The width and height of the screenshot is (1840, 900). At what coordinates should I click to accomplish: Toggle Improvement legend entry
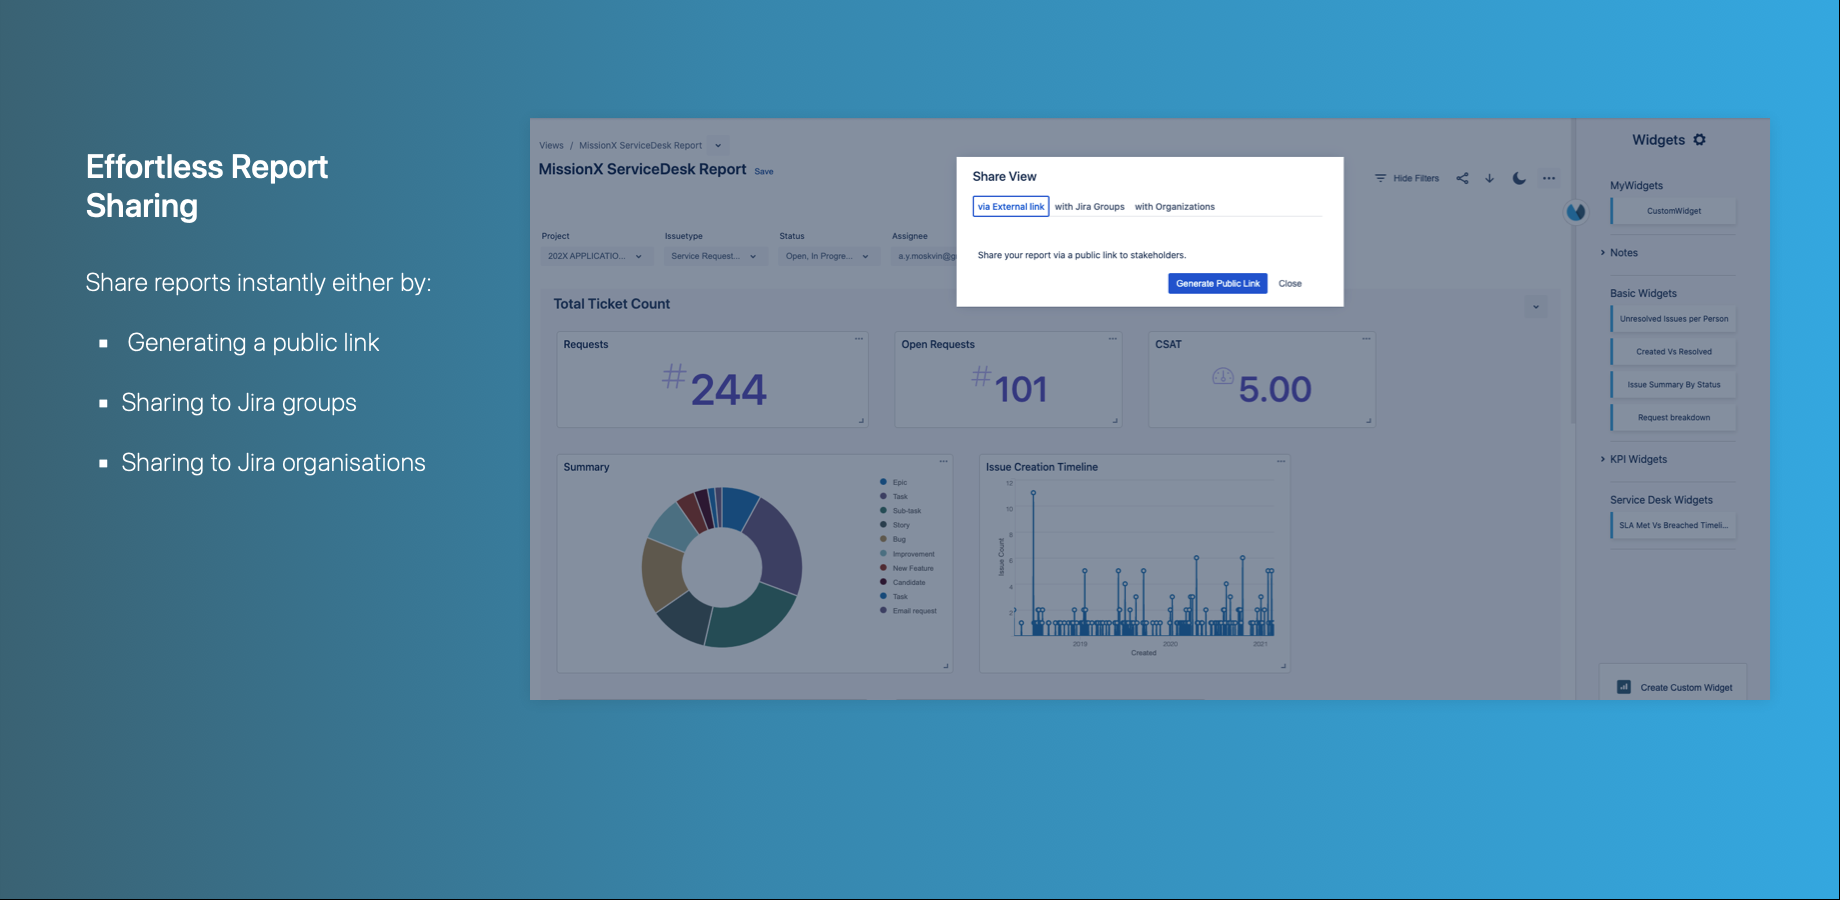(x=907, y=554)
